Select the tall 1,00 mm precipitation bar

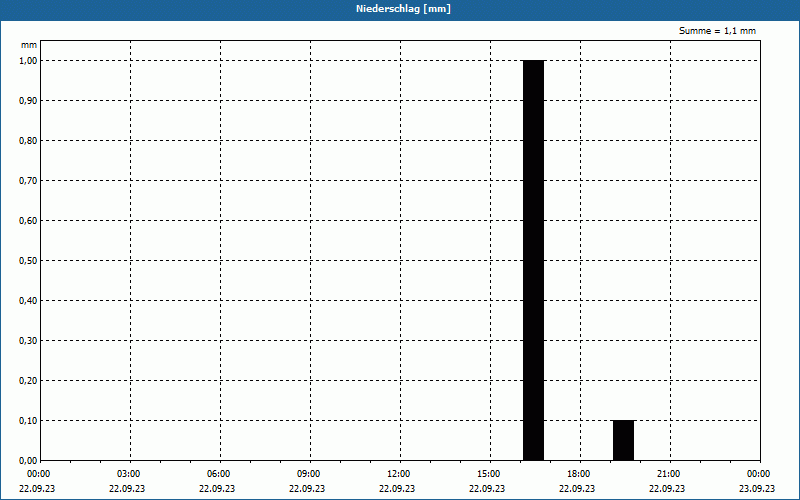click(534, 260)
